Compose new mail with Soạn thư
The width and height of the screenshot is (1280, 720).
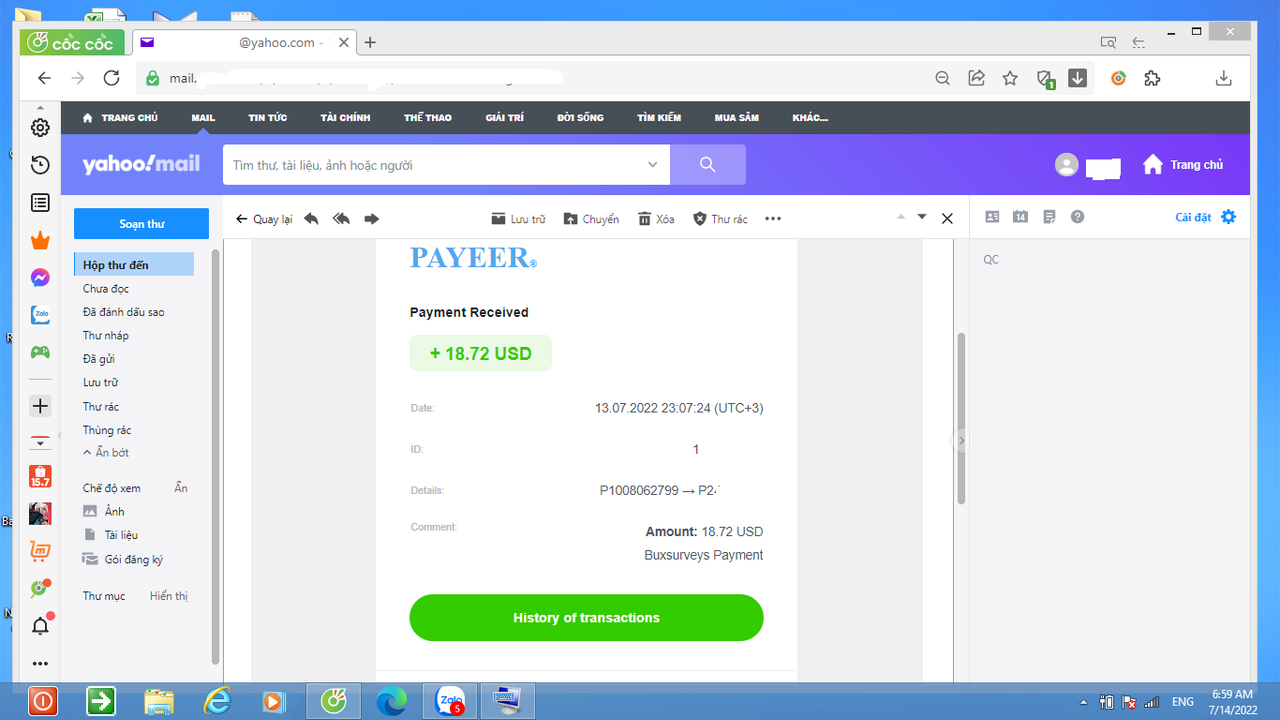[x=142, y=224]
